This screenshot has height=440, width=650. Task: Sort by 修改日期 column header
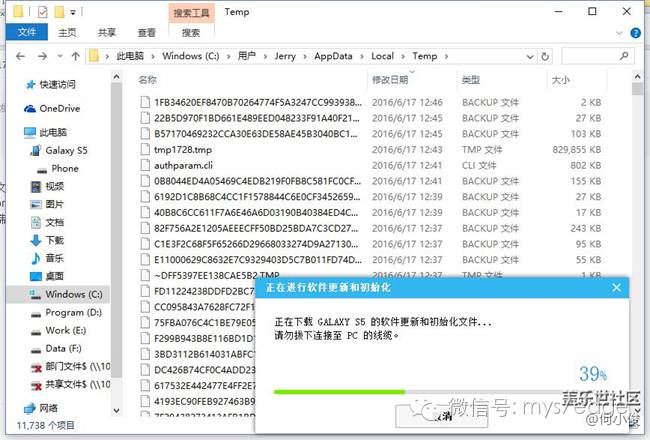(x=390, y=80)
